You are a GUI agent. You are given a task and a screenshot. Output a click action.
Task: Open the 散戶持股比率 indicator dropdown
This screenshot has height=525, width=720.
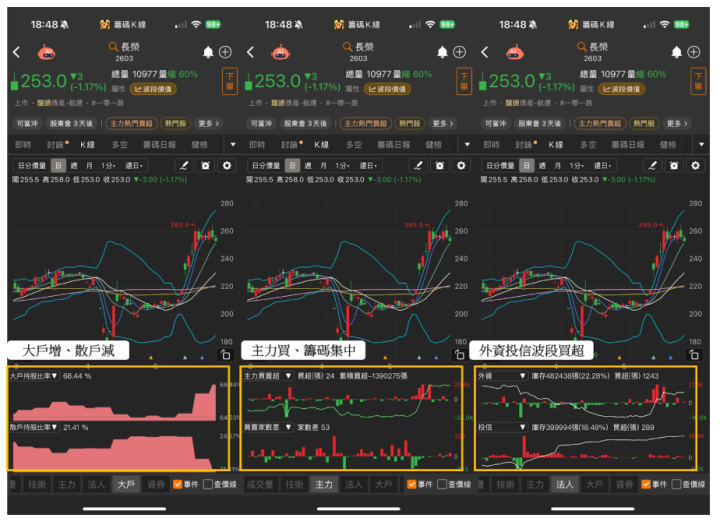[34, 427]
